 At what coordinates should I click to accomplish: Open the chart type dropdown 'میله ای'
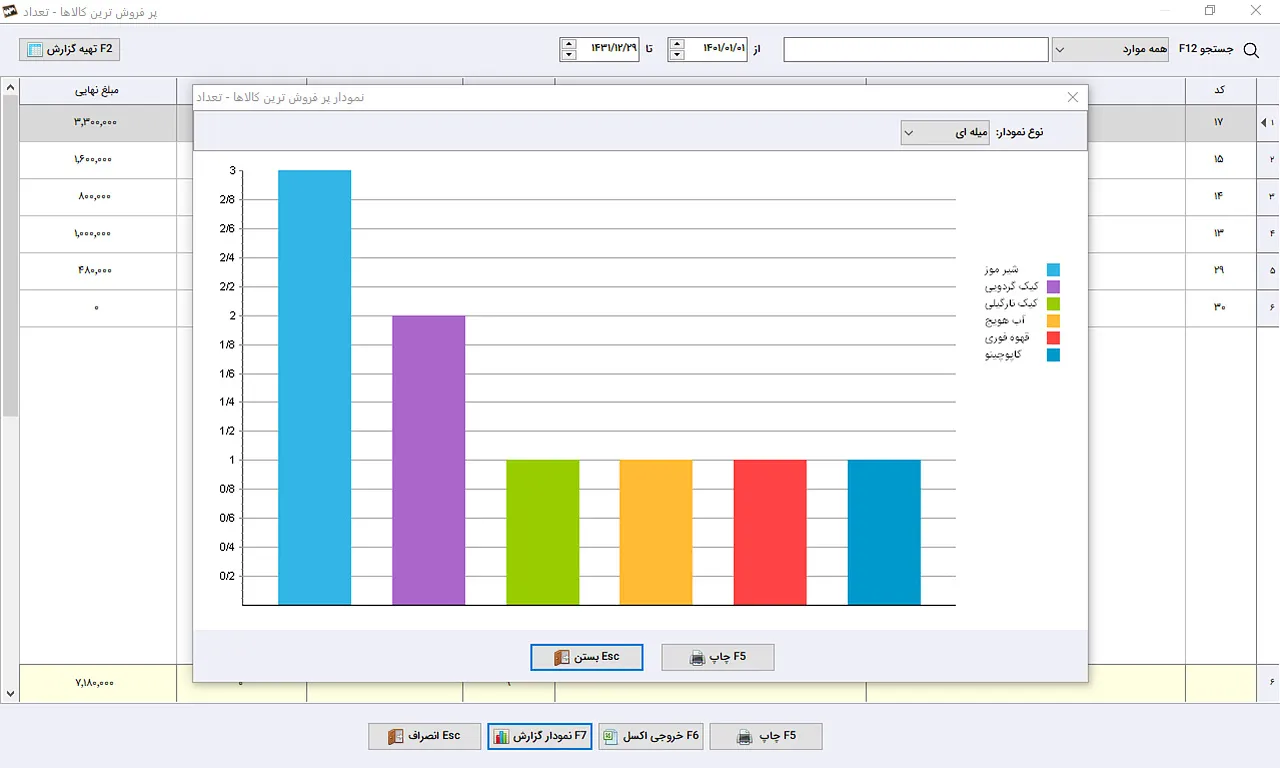946,132
